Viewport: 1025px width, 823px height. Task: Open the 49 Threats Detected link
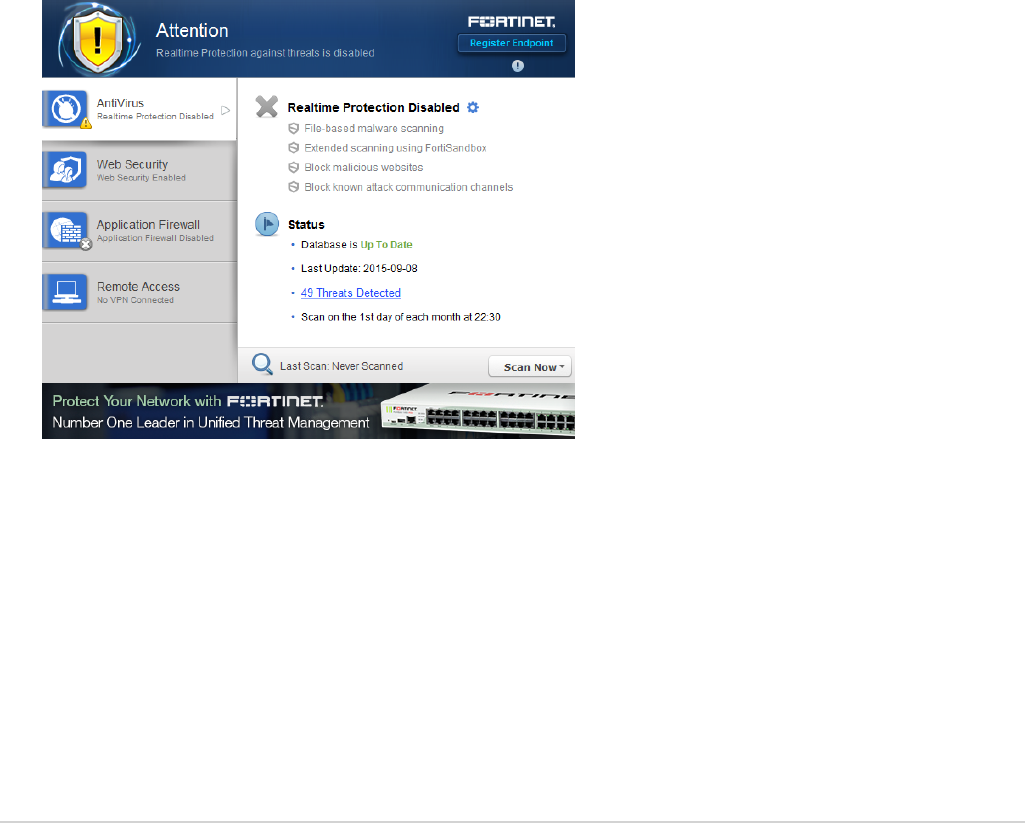click(350, 293)
